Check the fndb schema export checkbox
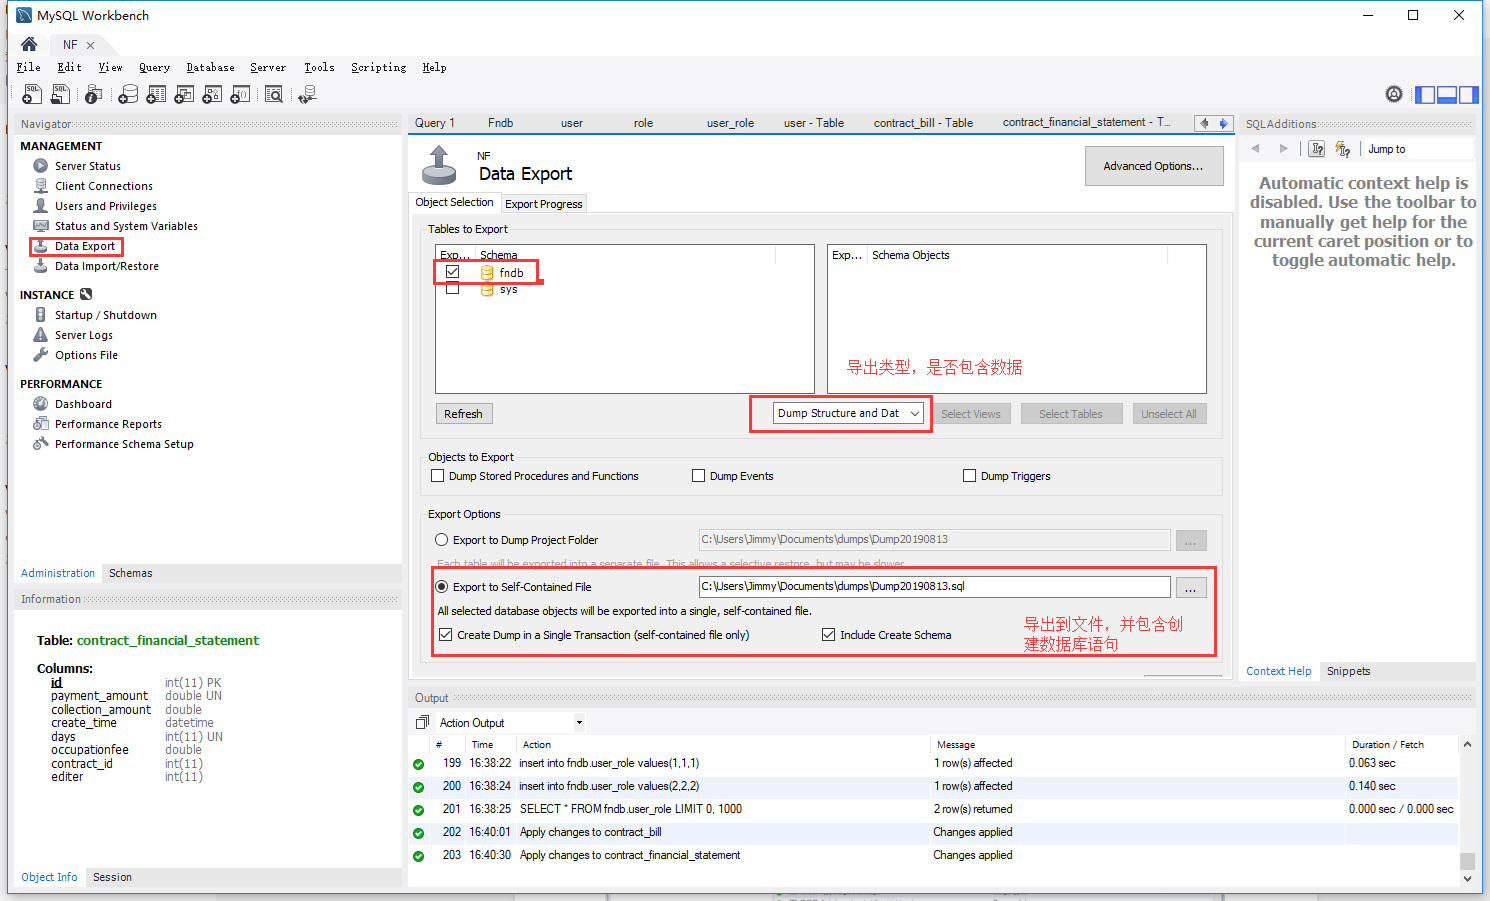The width and height of the screenshot is (1490, 901). [453, 272]
